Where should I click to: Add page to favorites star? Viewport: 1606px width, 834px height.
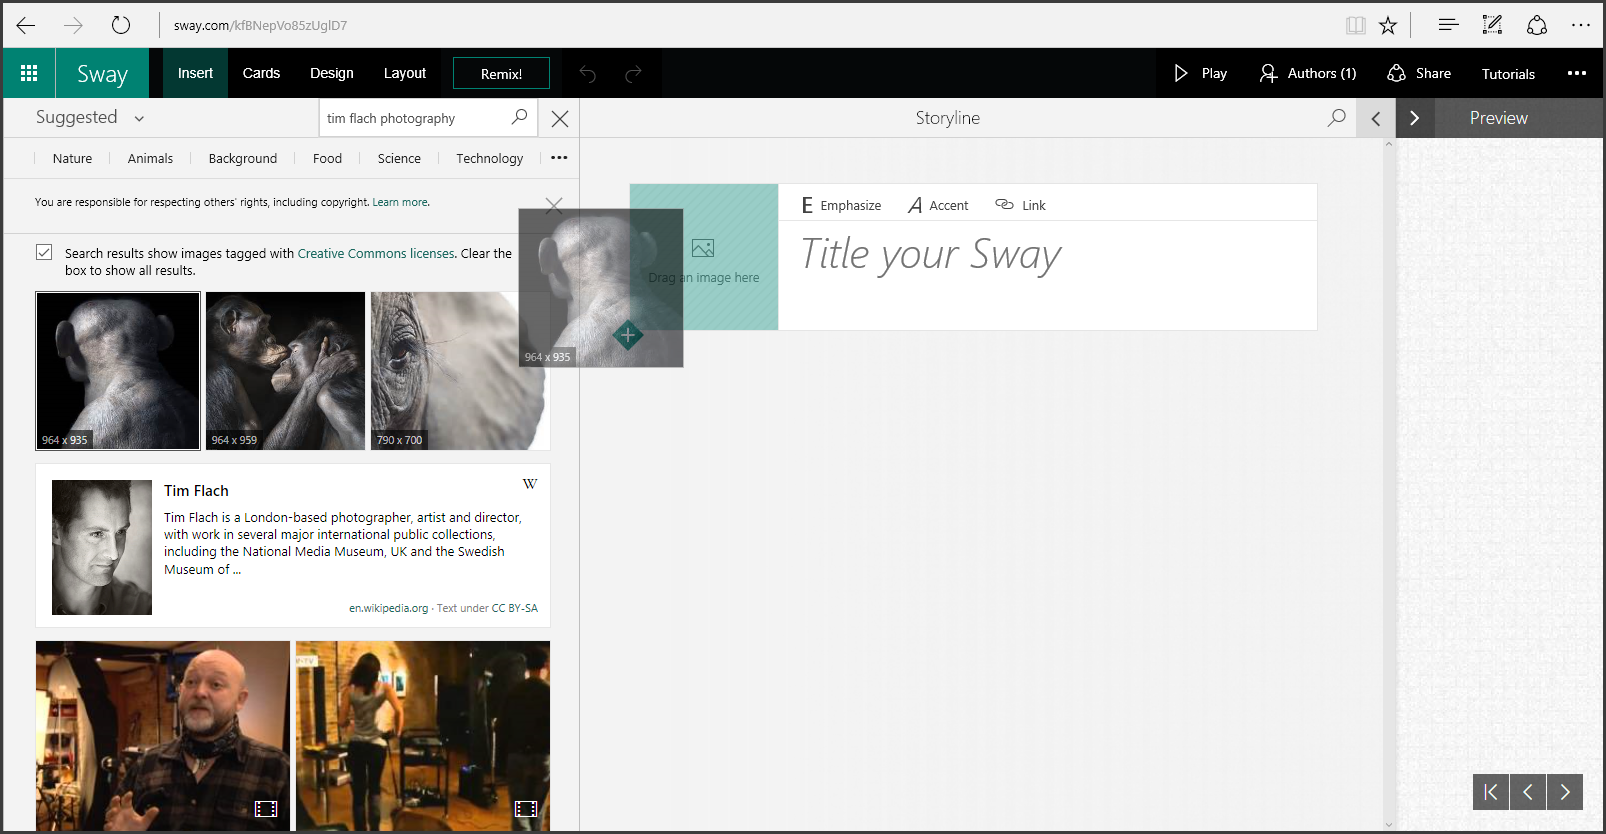[x=1388, y=25]
